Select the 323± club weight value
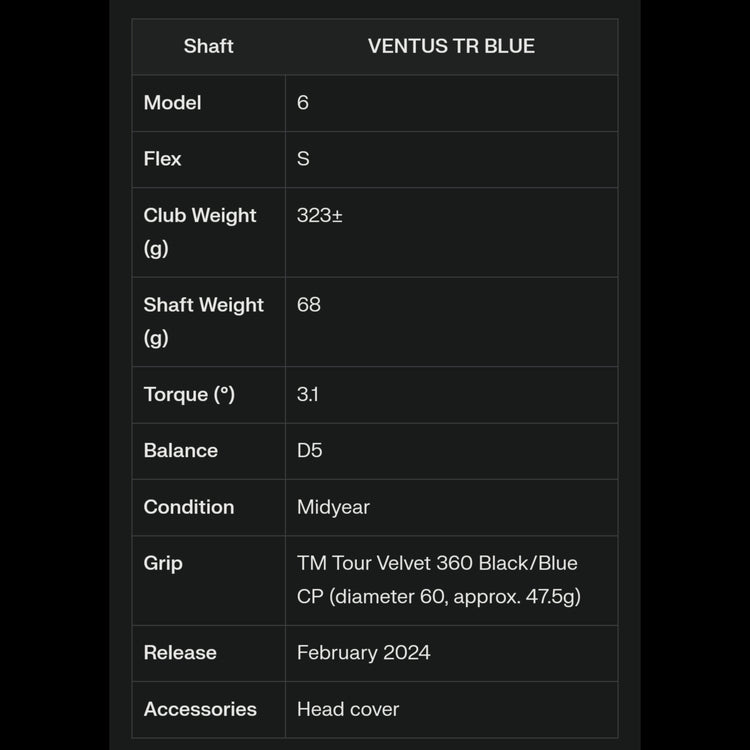750x750 pixels. (x=320, y=215)
